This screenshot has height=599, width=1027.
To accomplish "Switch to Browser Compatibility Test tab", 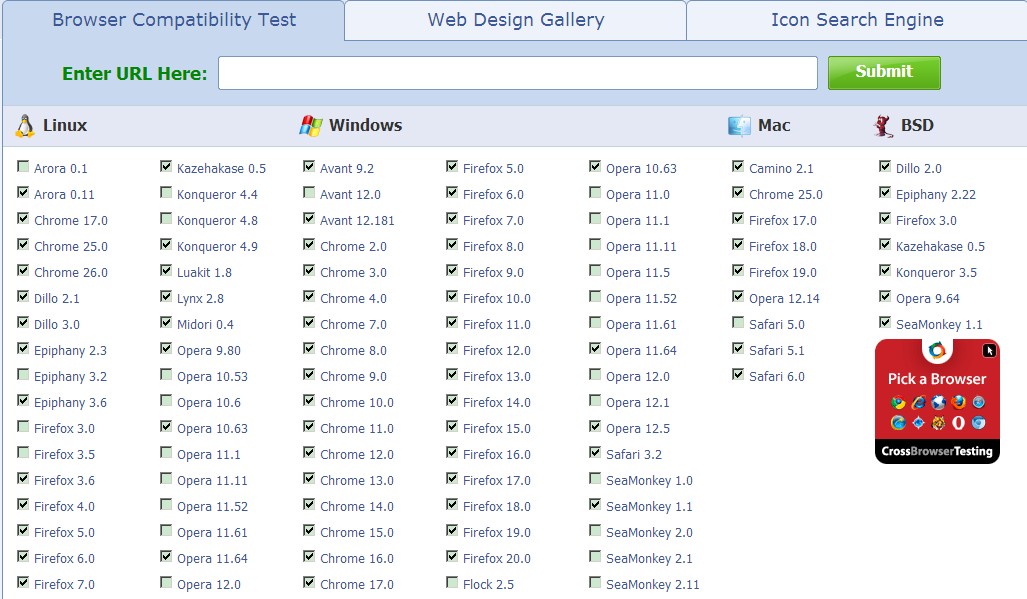I will click(x=174, y=20).
